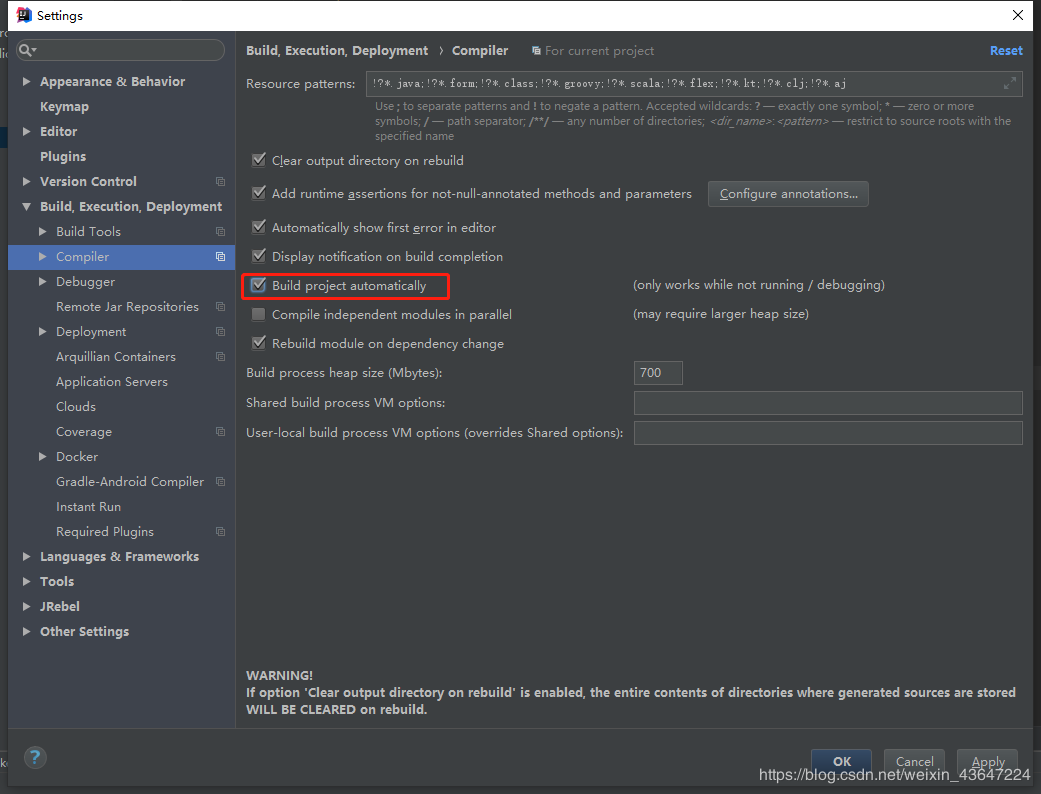
Task: Click expand icon in Resource patterns field
Action: point(1010,83)
